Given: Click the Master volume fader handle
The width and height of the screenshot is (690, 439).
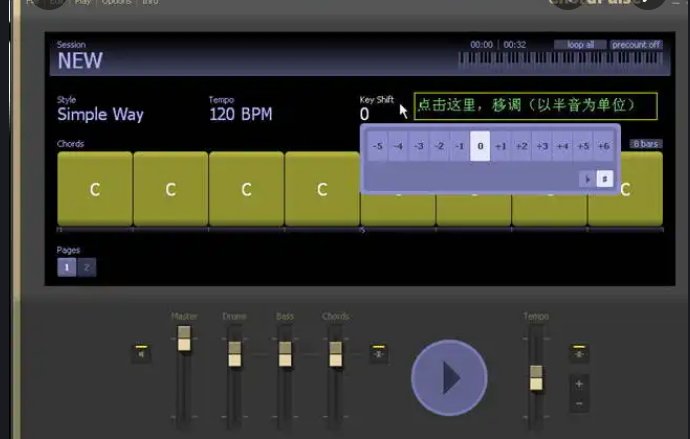Looking at the screenshot, I should (x=184, y=341).
